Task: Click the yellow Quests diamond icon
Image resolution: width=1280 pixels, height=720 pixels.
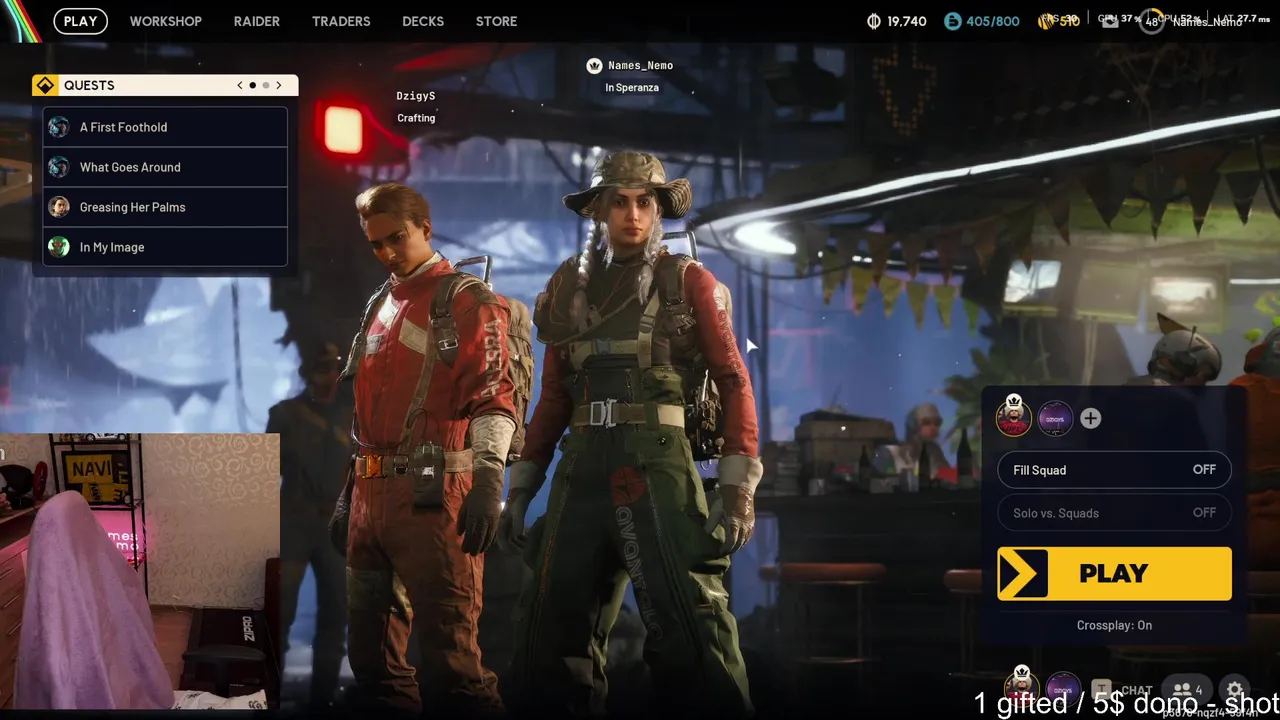Action: tap(45, 85)
